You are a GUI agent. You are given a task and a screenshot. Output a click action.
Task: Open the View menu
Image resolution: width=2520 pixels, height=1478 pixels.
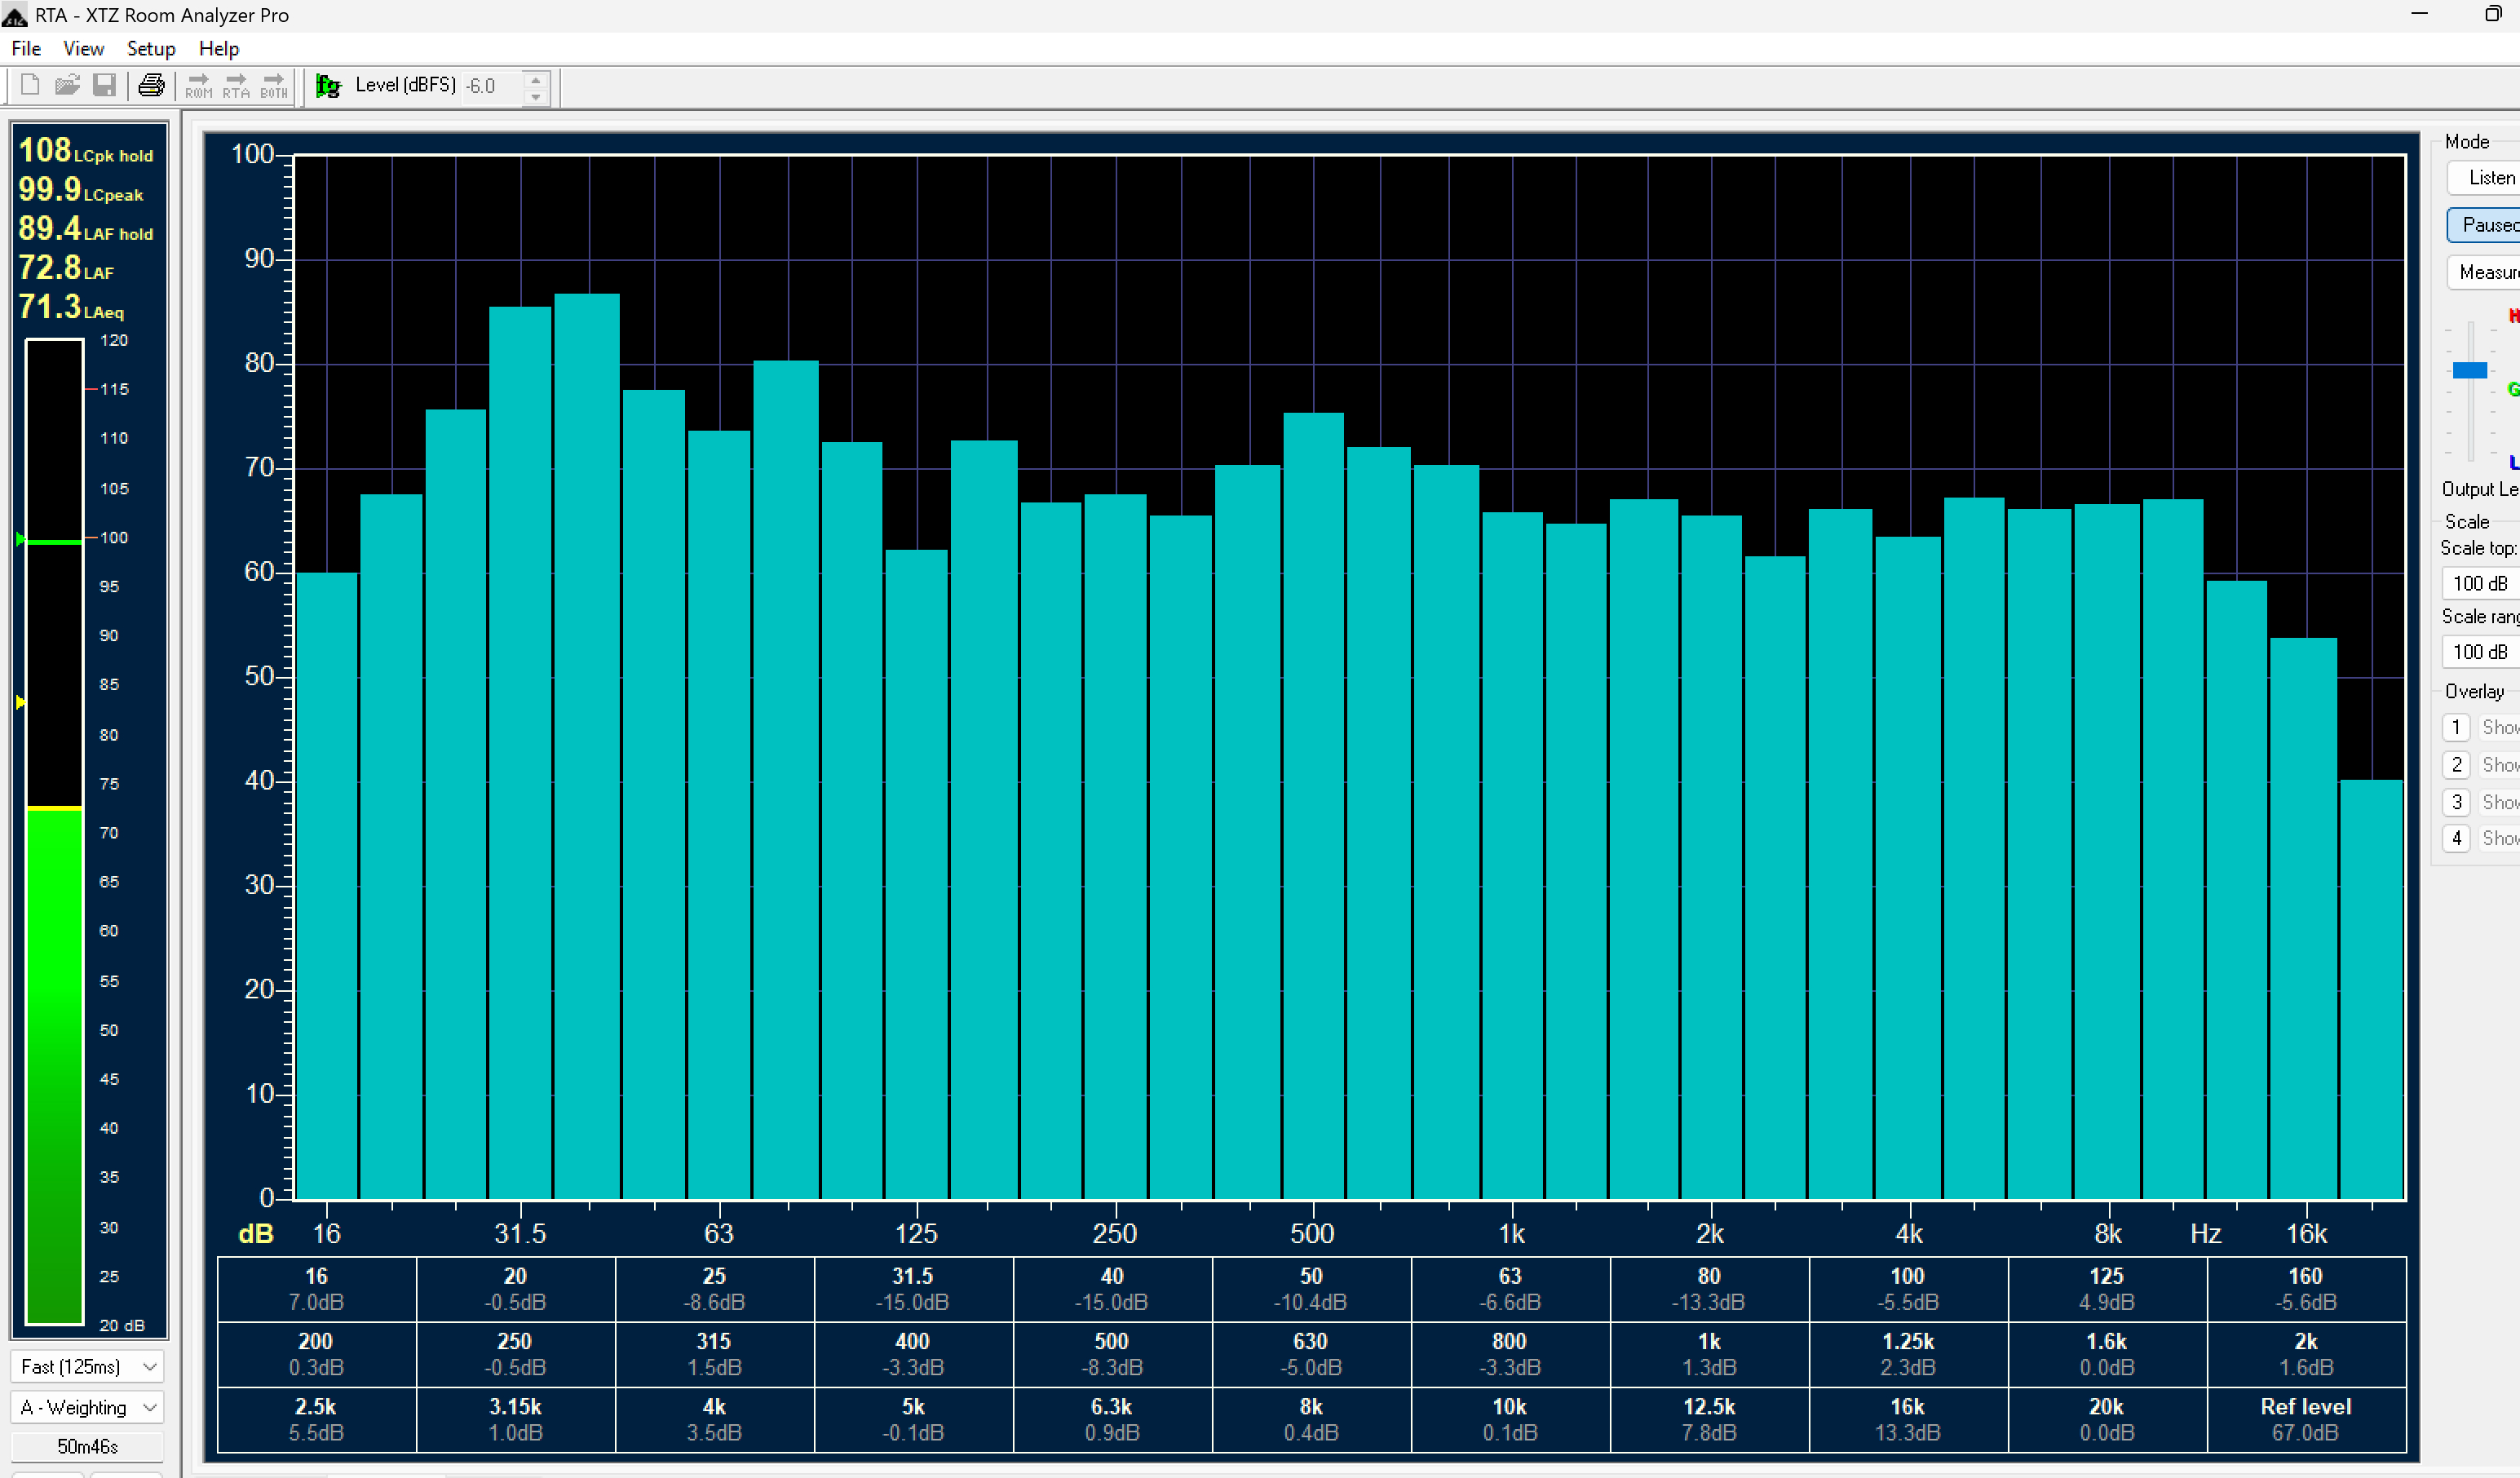tap(83, 49)
